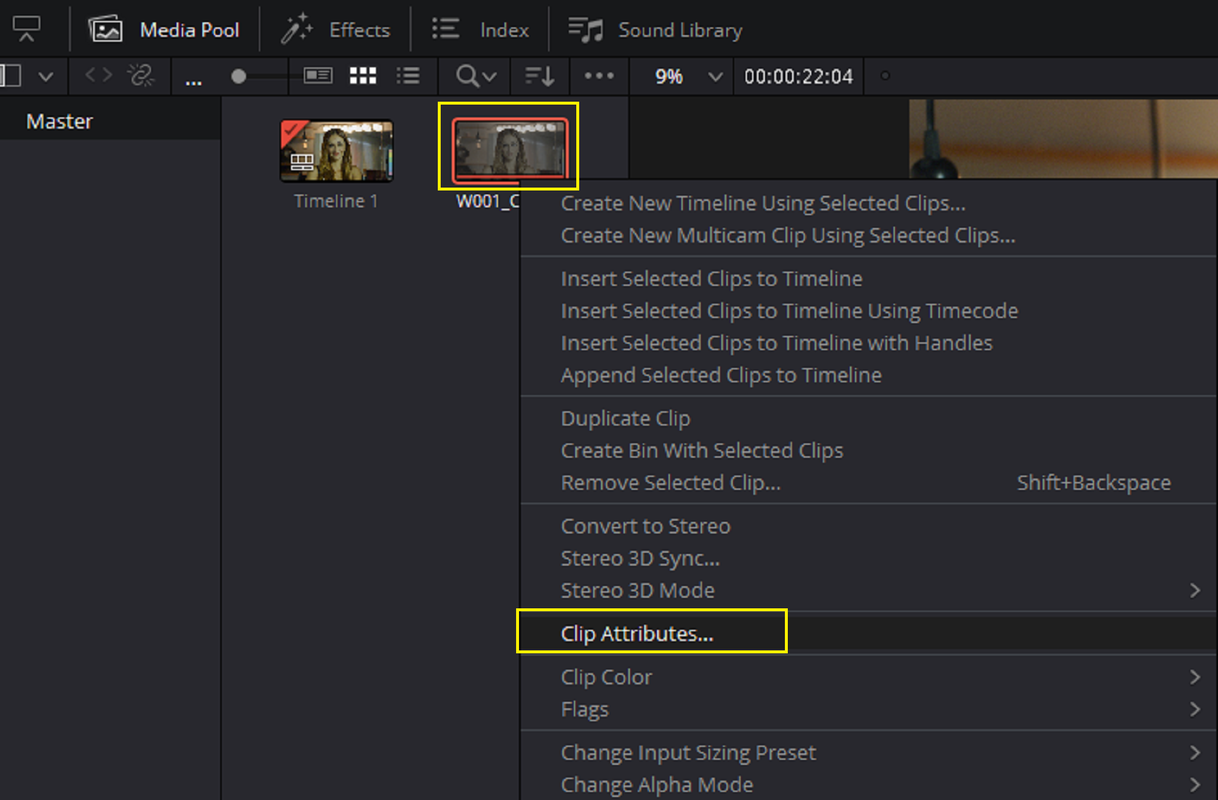Expand Change Alpha Mode submenu
This screenshot has width=1218, height=800.
tap(869, 784)
